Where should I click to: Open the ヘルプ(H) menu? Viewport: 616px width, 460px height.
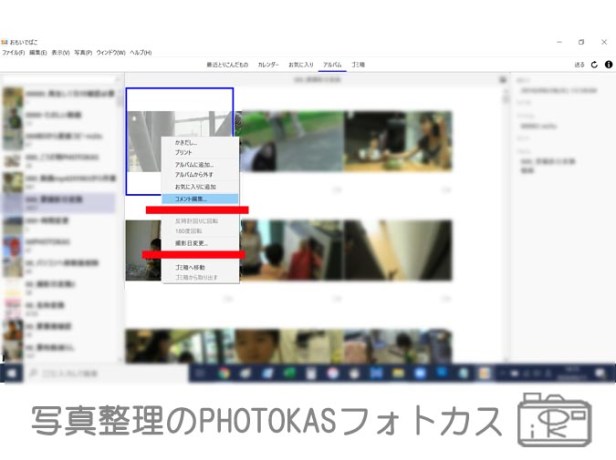[141, 52]
